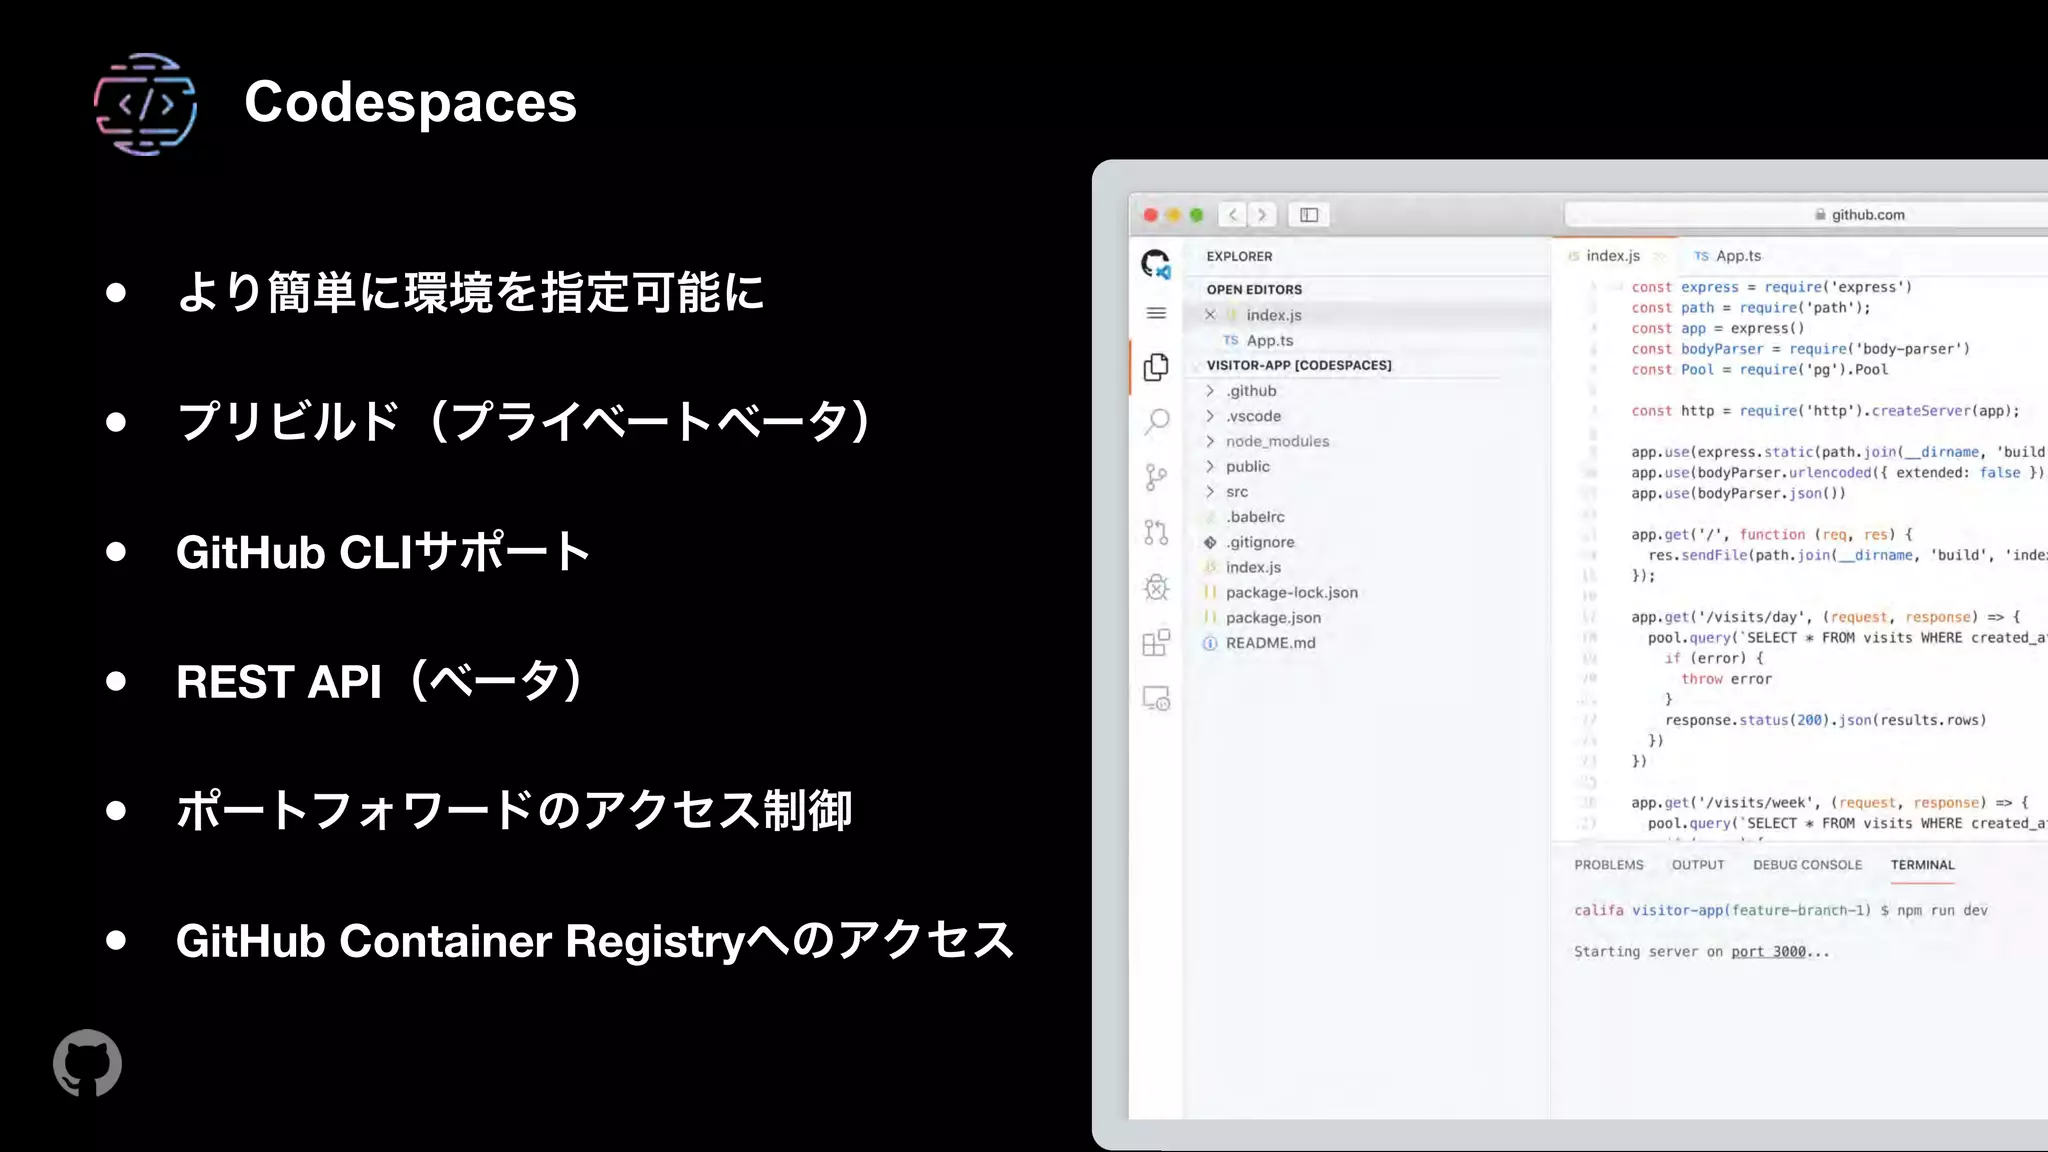Click the Codespaces logo above hamburger menu

coord(1156,264)
